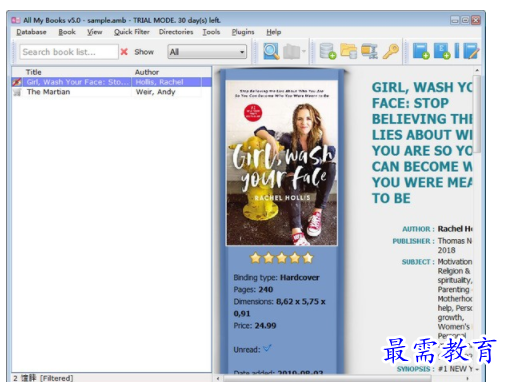Click the Pages: 240 detail
The height and width of the screenshot is (382, 505).
pos(253,289)
